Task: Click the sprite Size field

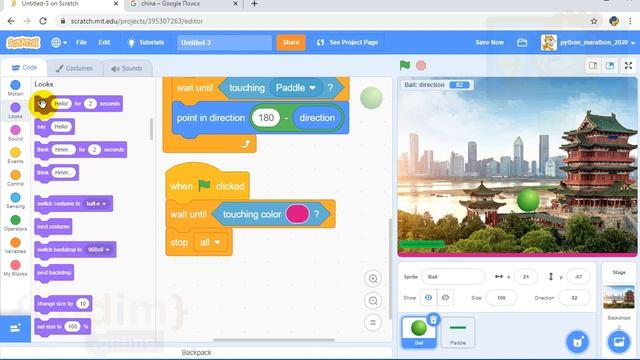Action: point(501,298)
